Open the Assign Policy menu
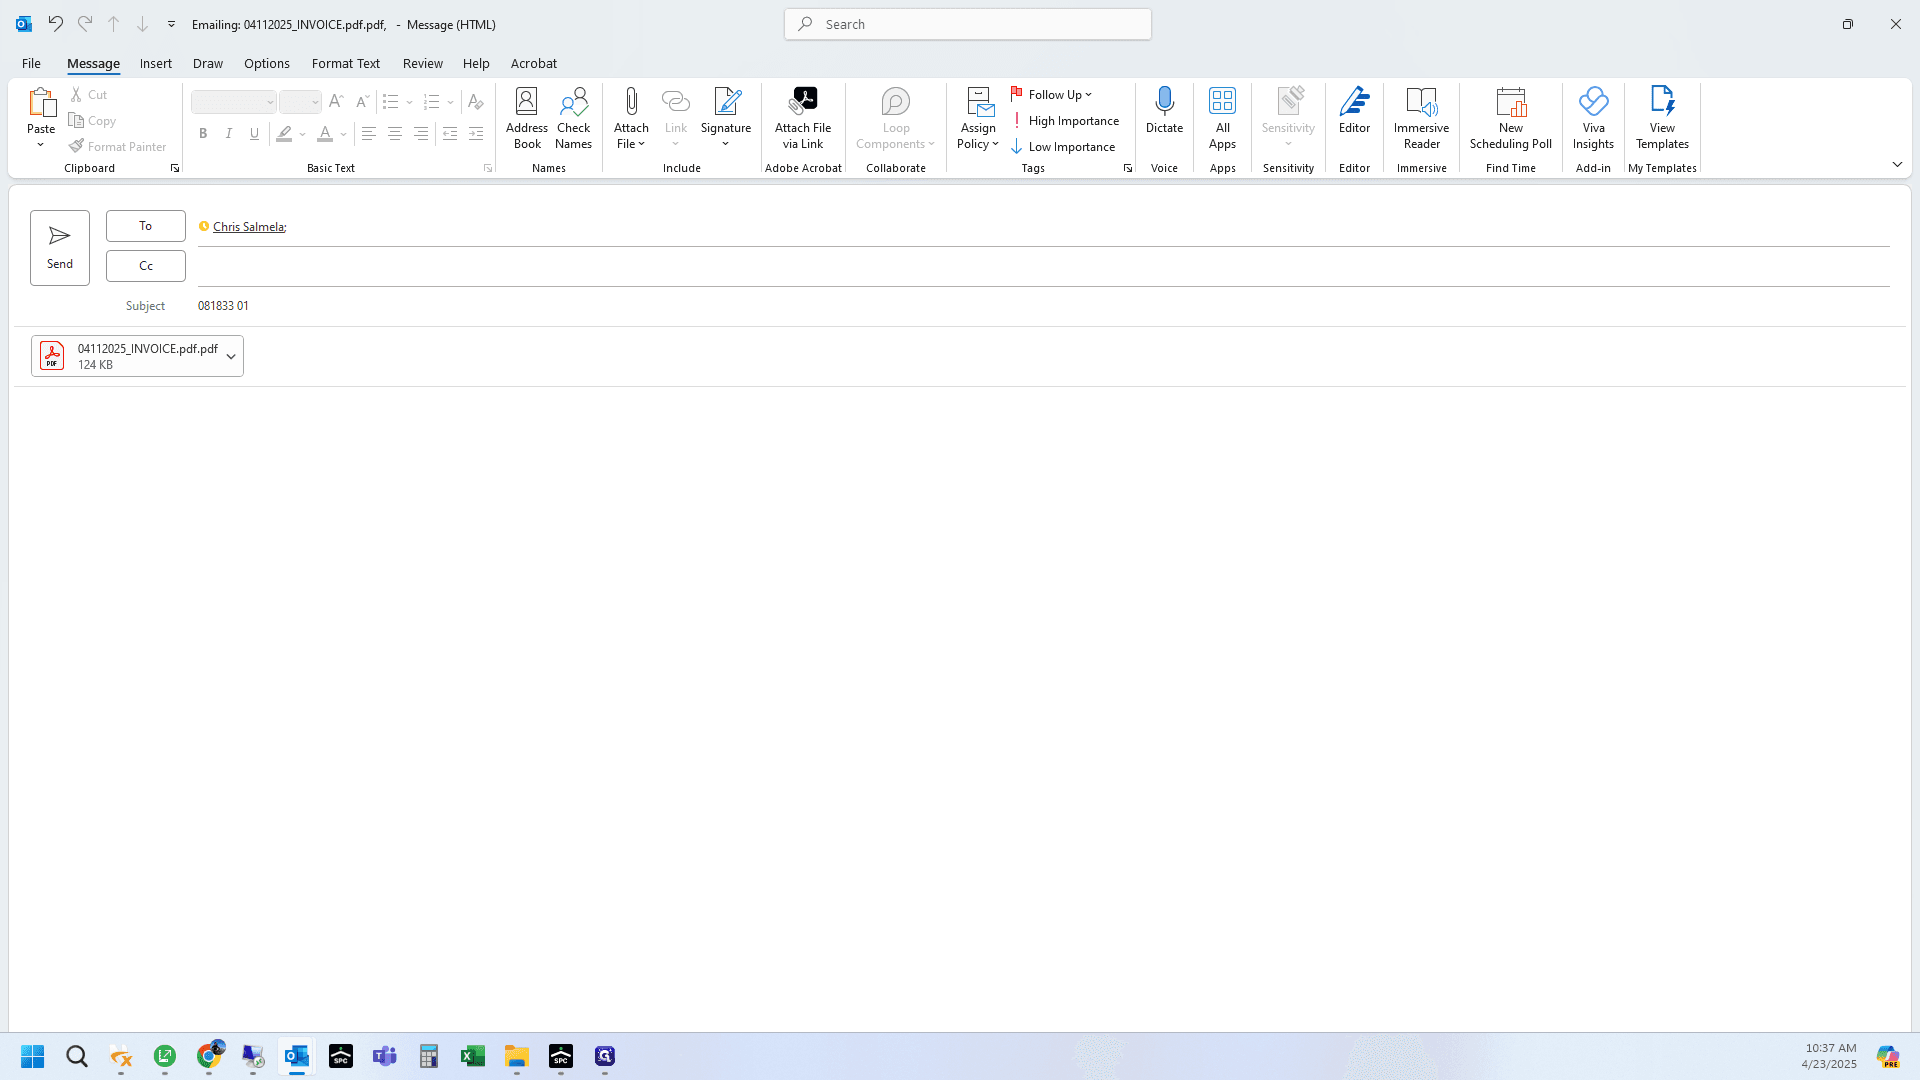The width and height of the screenshot is (1920, 1080). coord(978,118)
